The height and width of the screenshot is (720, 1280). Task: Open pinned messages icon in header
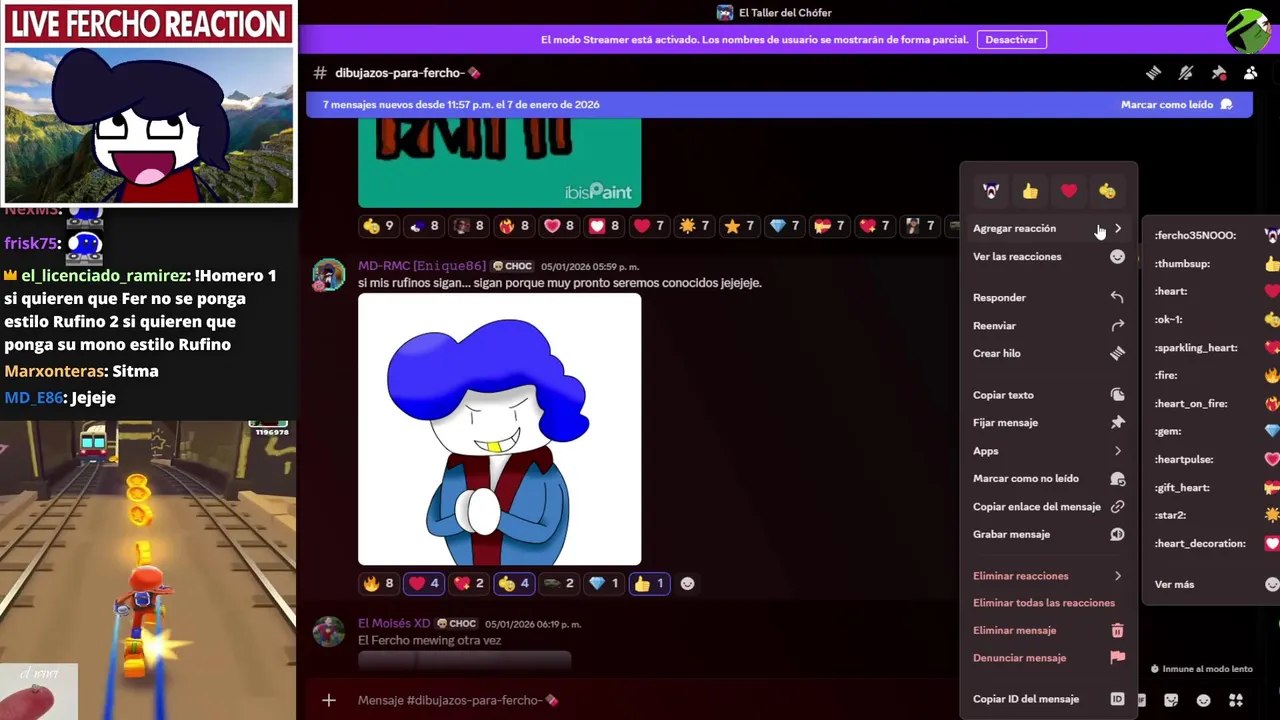tap(1219, 73)
